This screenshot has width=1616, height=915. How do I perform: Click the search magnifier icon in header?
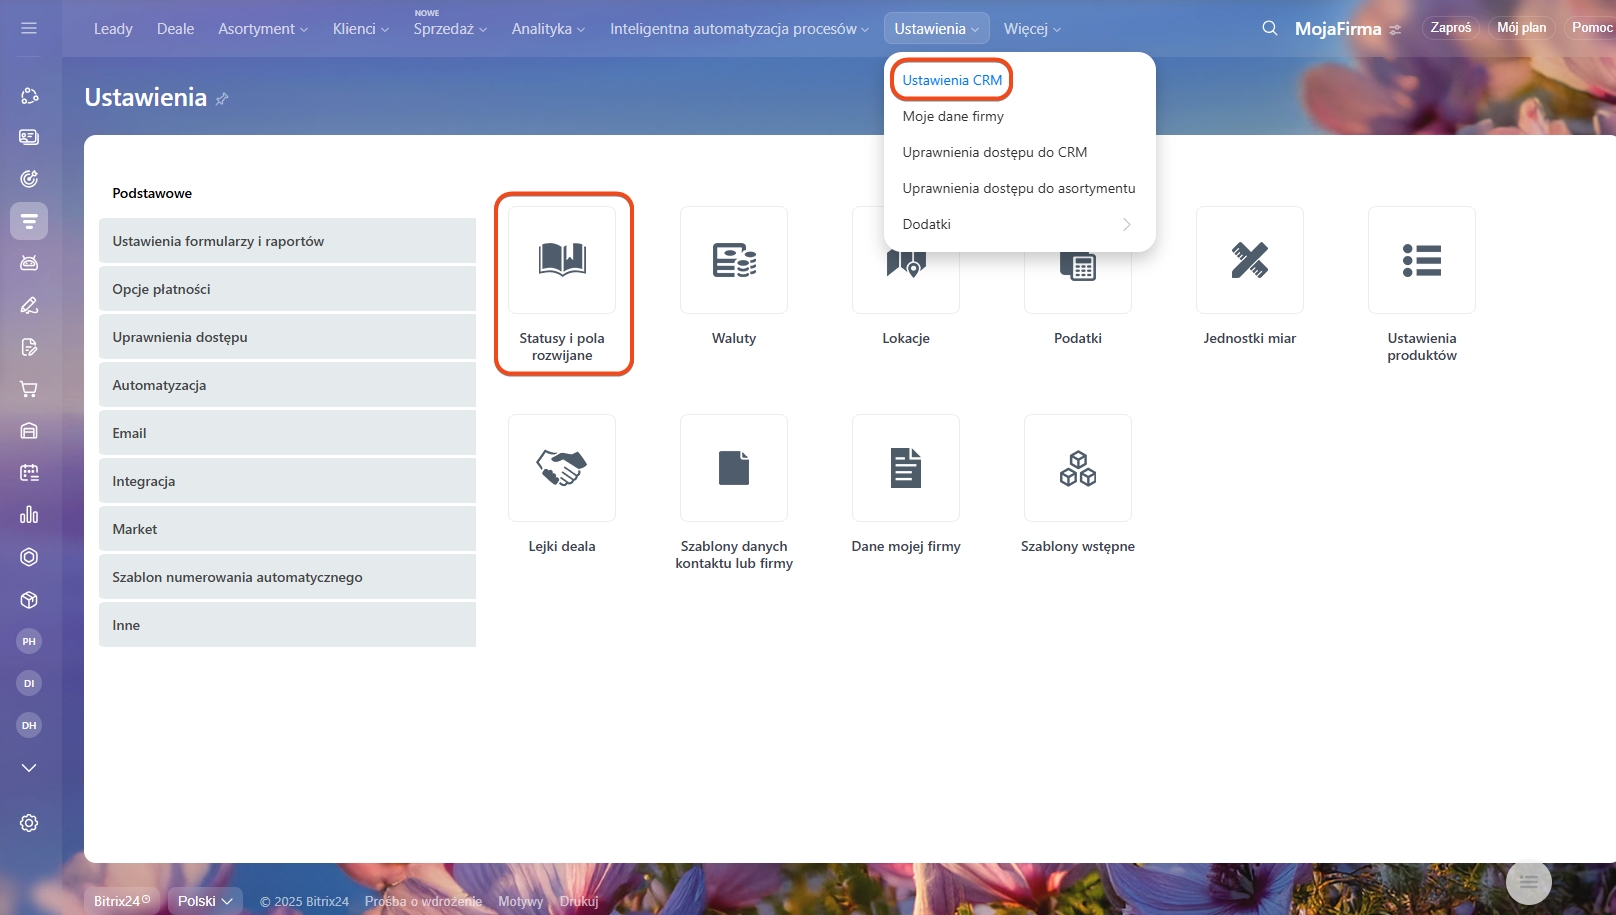click(x=1270, y=28)
